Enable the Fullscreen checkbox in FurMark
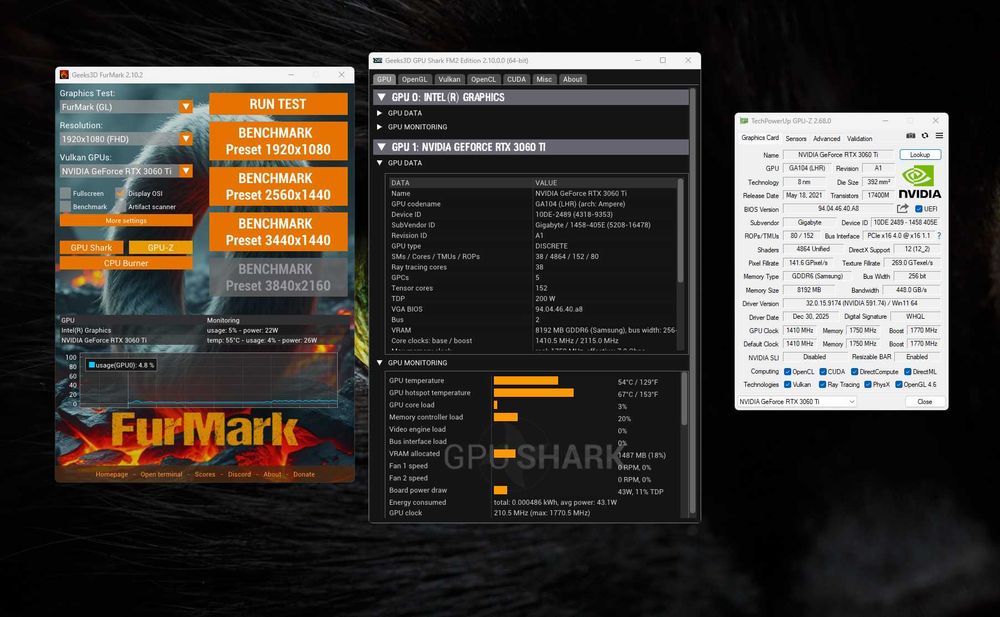Screen dimensions: 1000x617 (x=65, y=193)
